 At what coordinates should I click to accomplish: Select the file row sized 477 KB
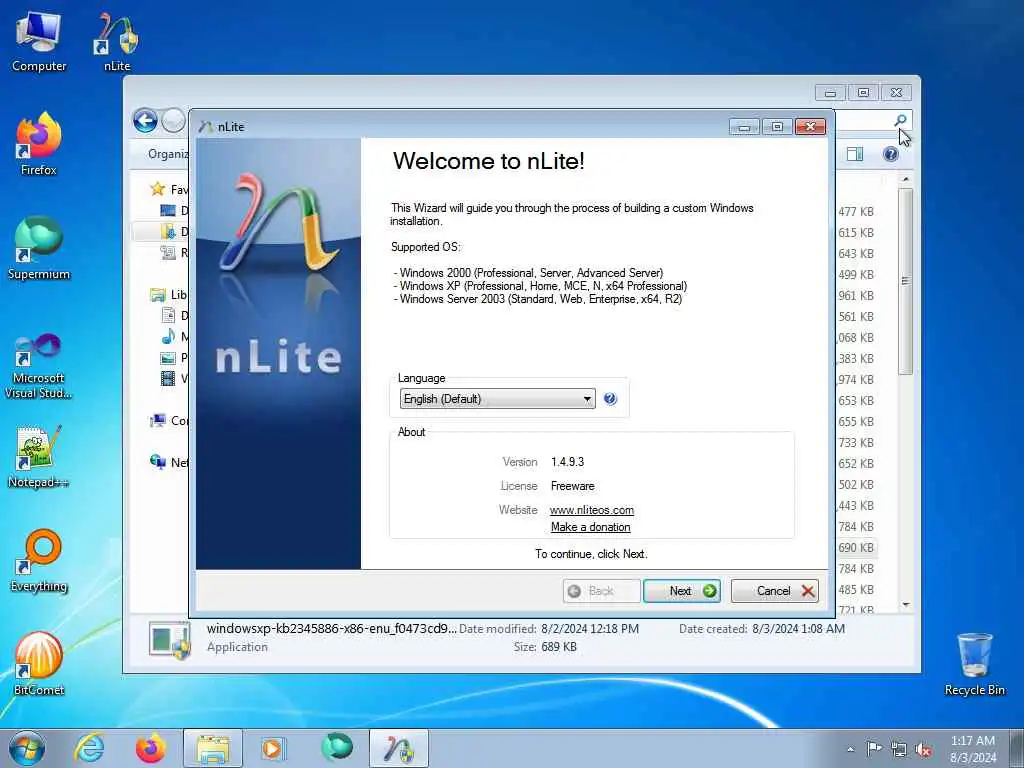pos(856,212)
